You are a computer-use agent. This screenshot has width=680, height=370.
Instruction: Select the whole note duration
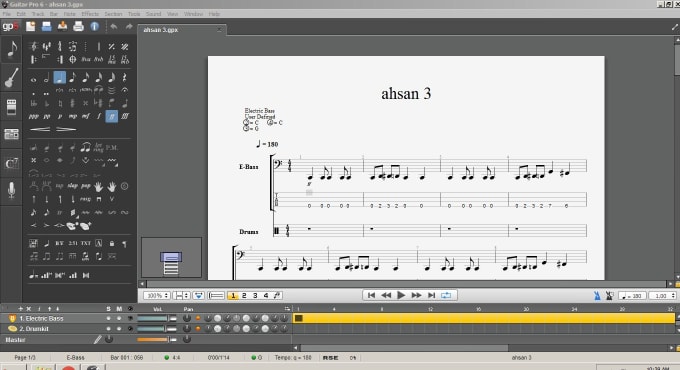[x=33, y=79]
